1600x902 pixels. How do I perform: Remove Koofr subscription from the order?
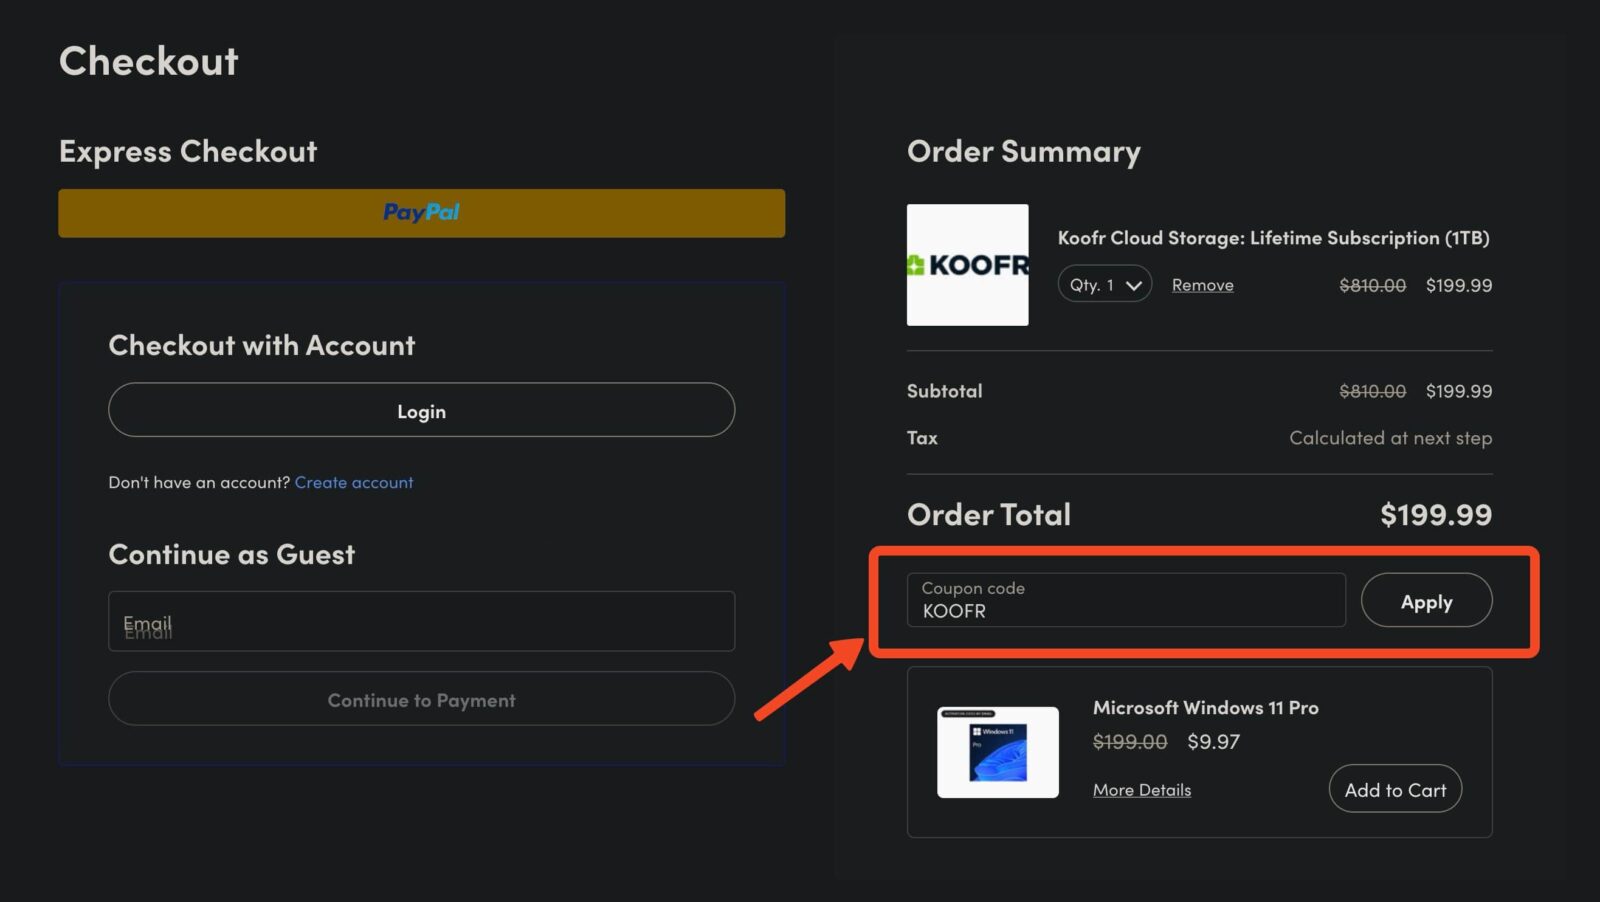point(1202,285)
